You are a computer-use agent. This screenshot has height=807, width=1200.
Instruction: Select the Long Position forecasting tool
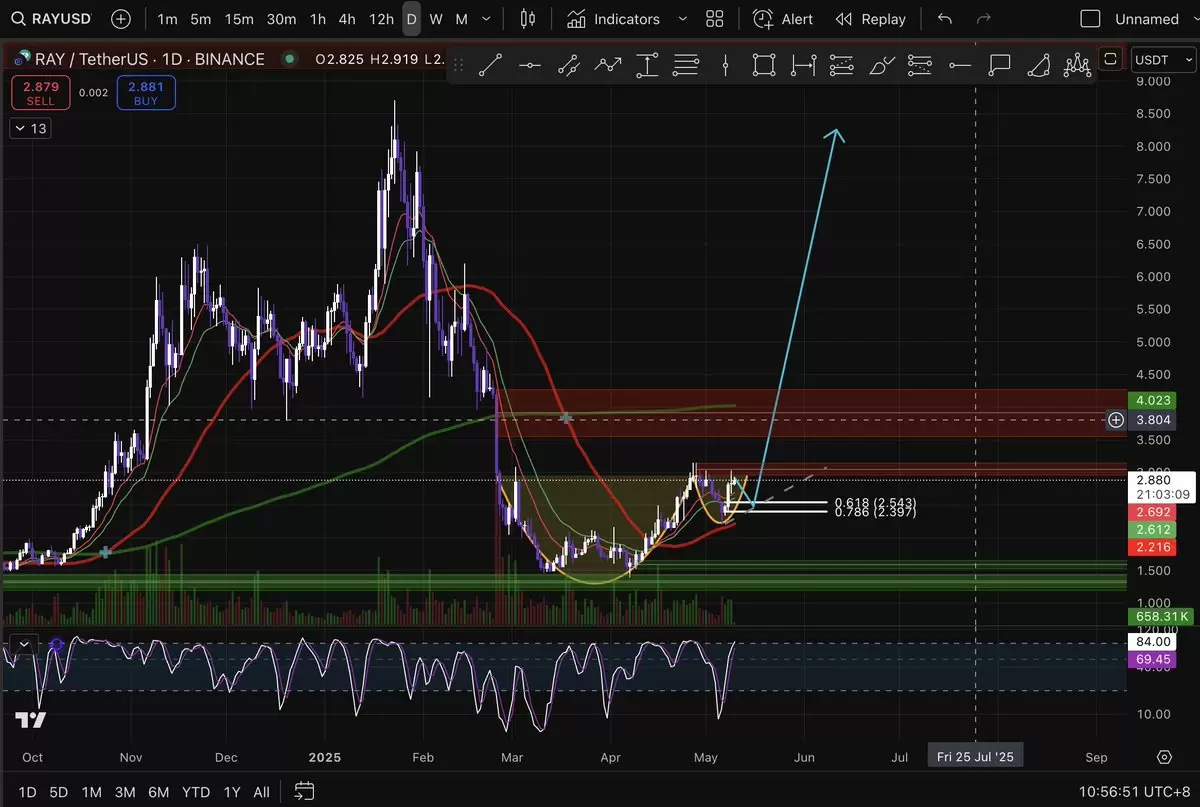coord(842,66)
